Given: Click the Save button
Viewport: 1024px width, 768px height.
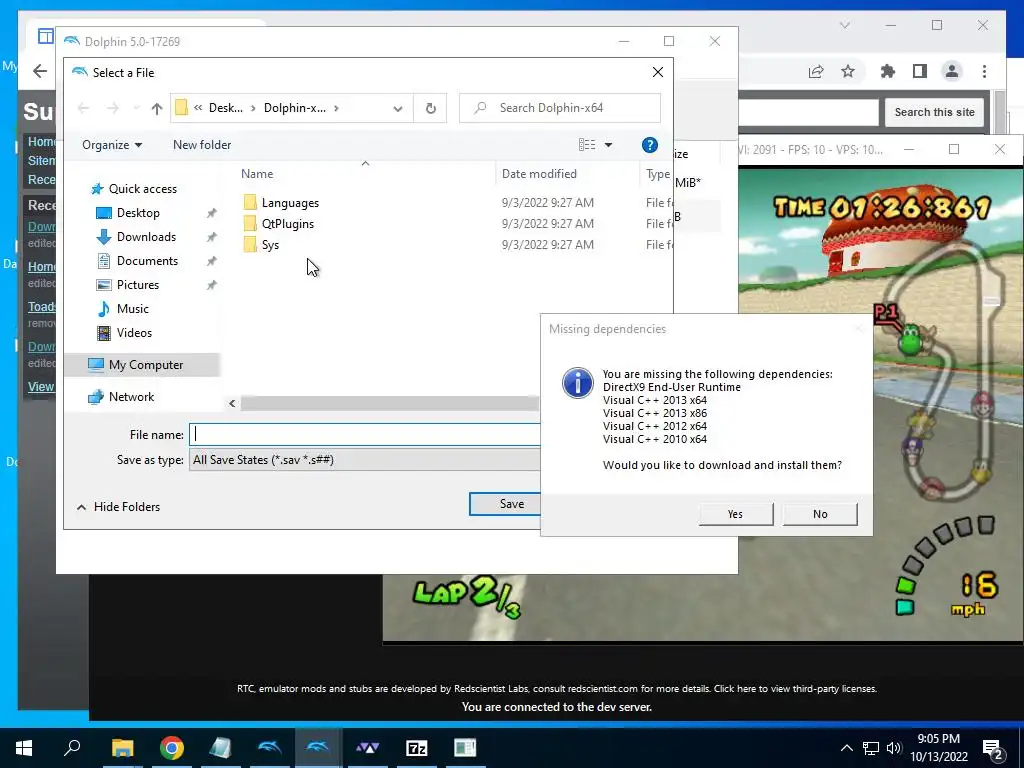Looking at the screenshot, I should click(505, 504).
